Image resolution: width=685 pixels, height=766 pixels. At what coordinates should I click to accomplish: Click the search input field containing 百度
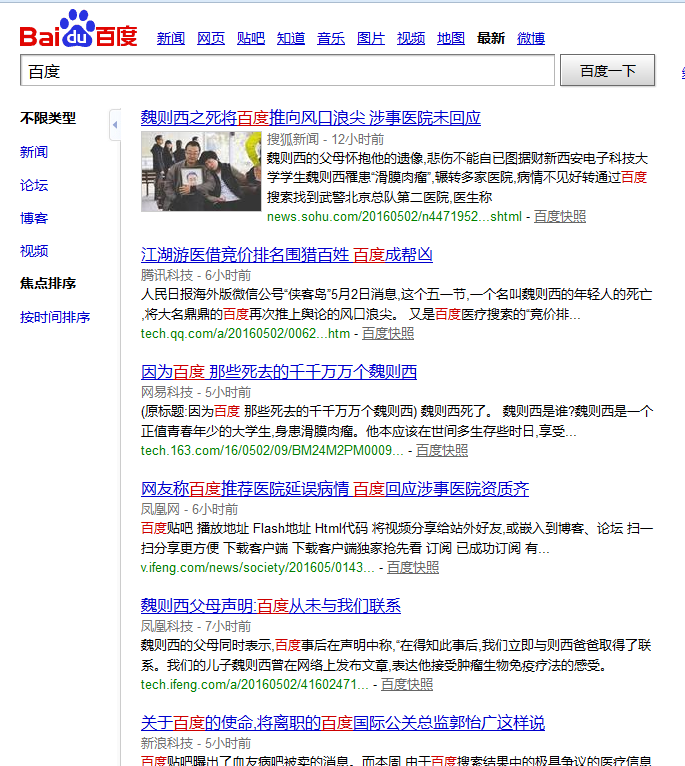(x=287, y=70)
